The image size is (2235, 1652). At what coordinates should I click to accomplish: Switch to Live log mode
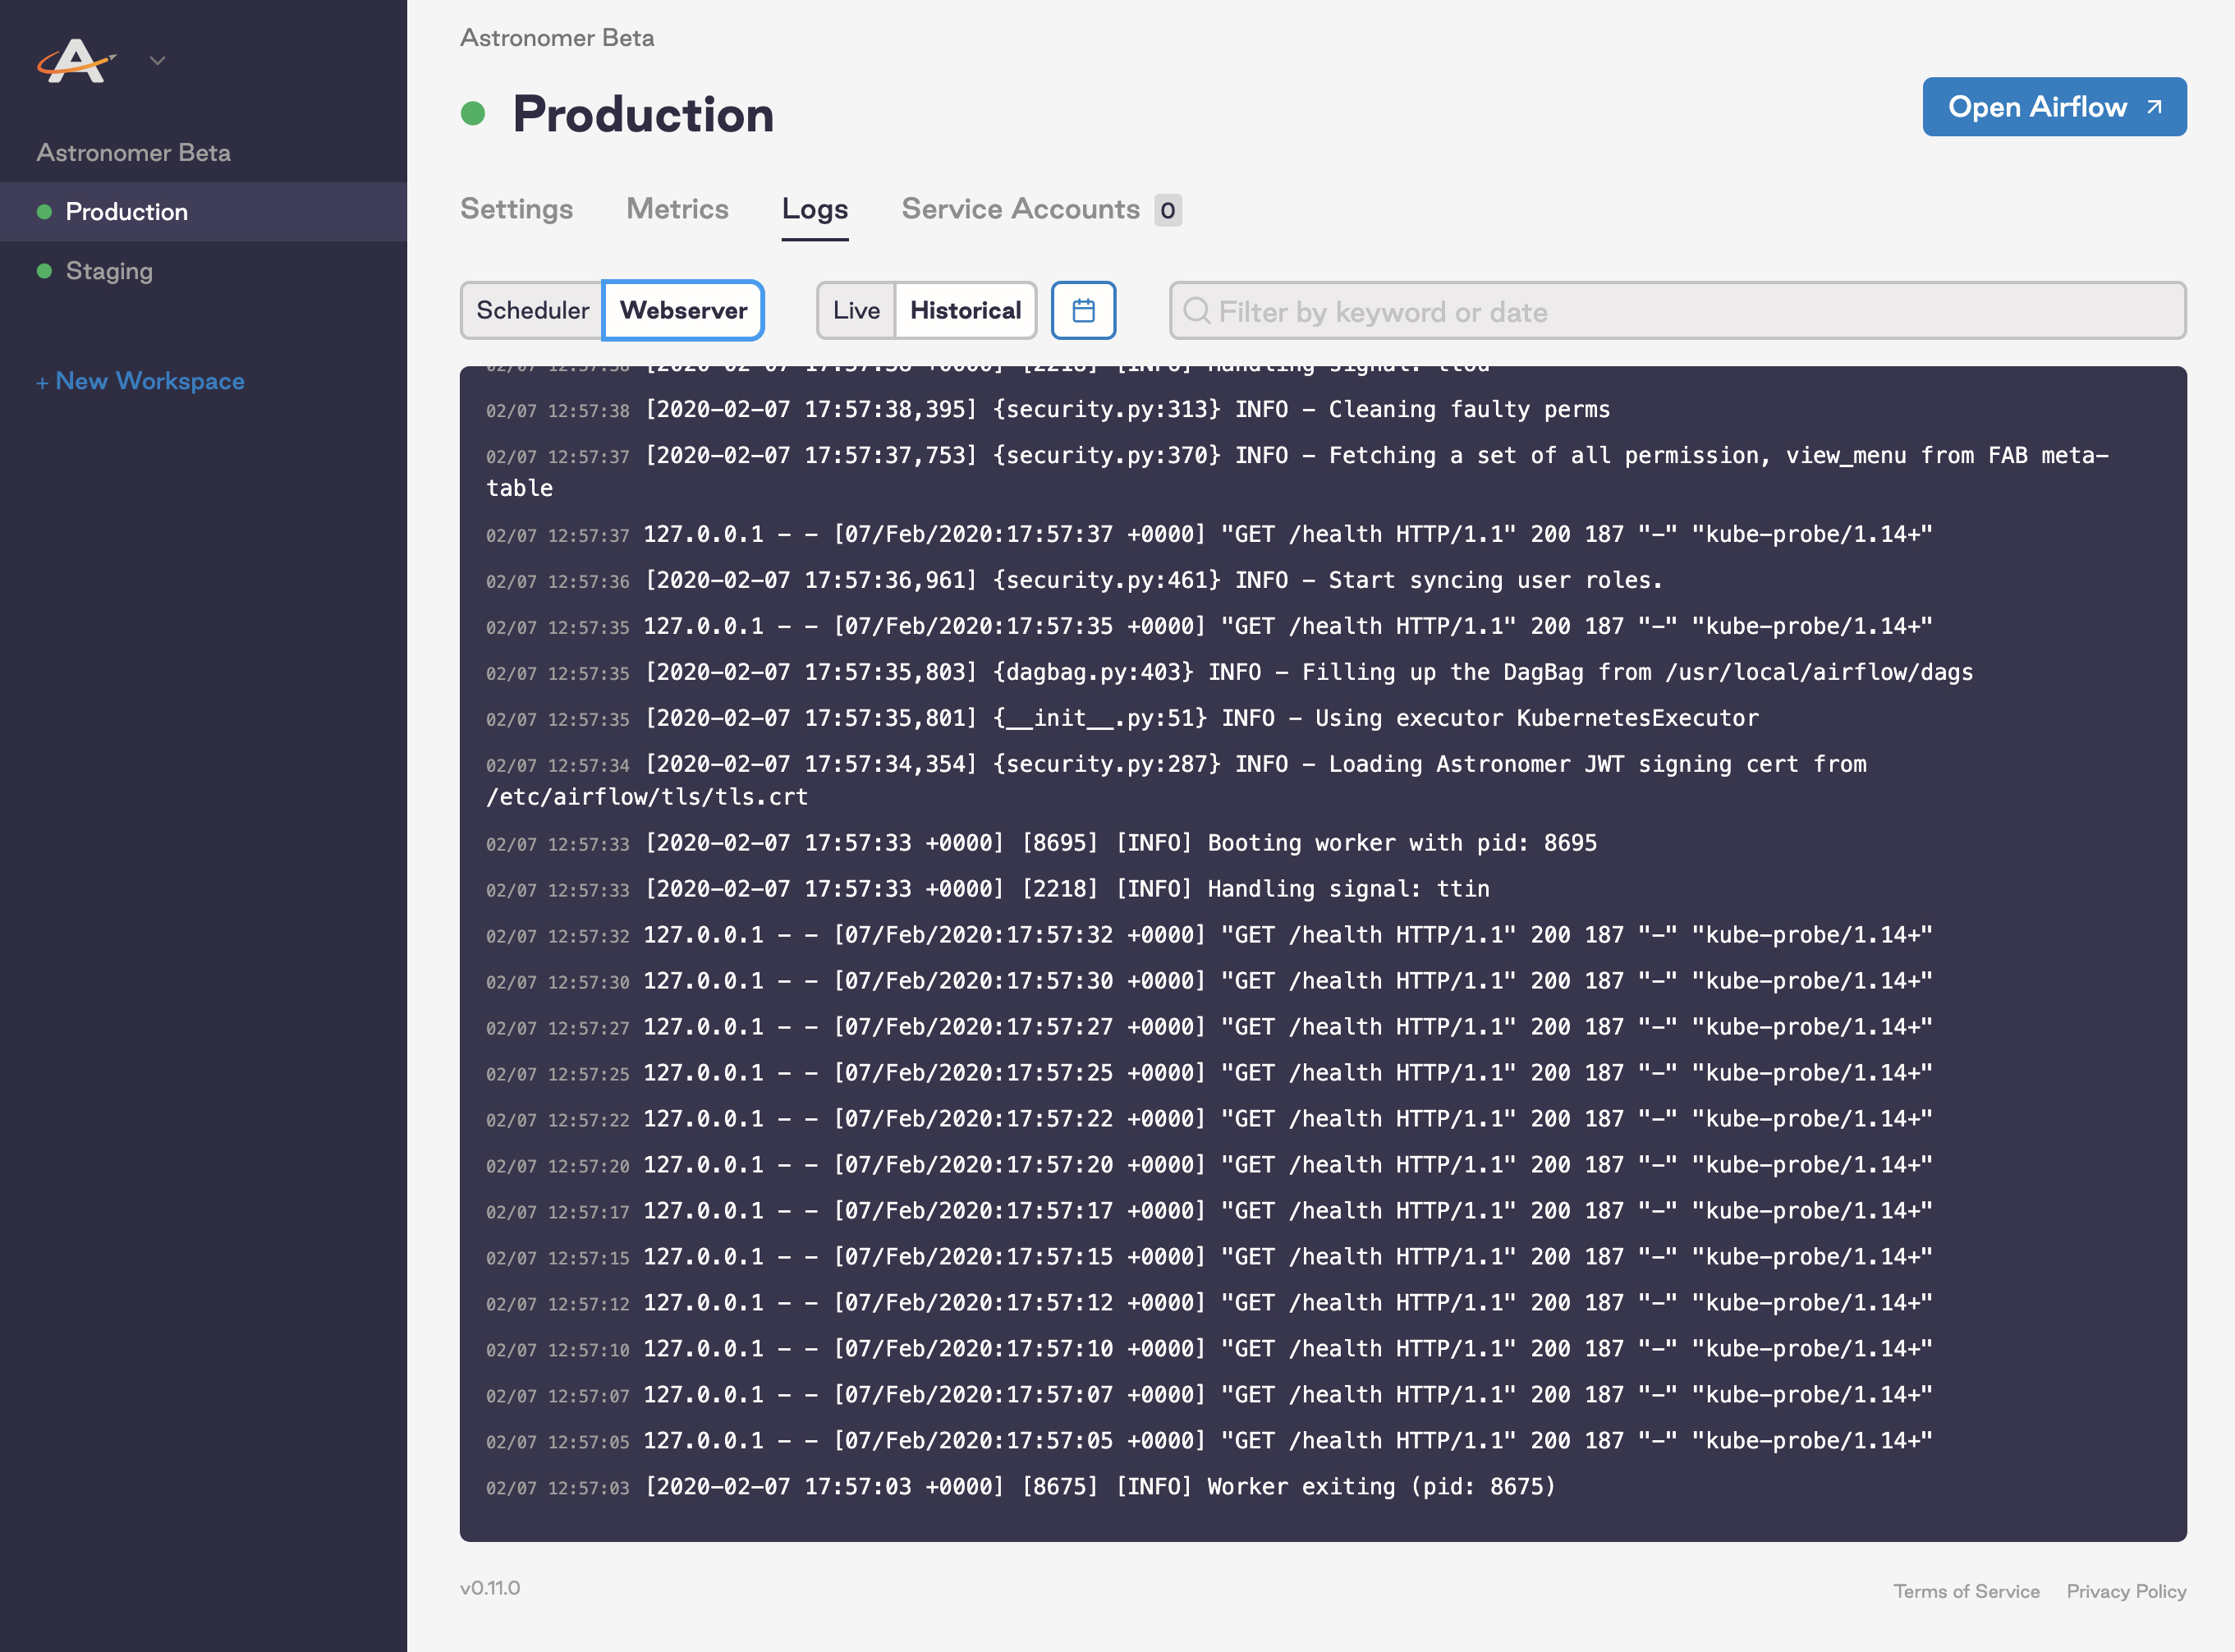[856, 310]
